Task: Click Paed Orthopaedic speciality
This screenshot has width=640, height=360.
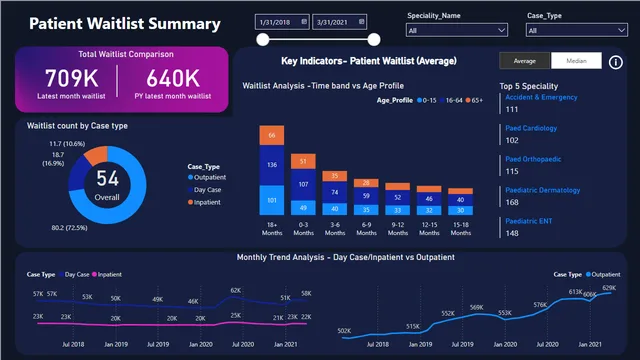Action: 533,159
